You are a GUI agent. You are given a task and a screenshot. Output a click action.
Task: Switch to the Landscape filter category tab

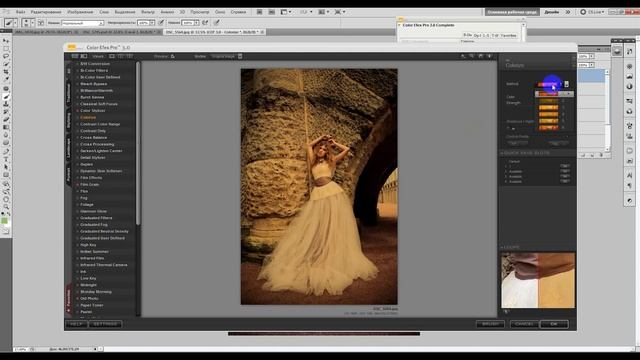pos(68,148)
